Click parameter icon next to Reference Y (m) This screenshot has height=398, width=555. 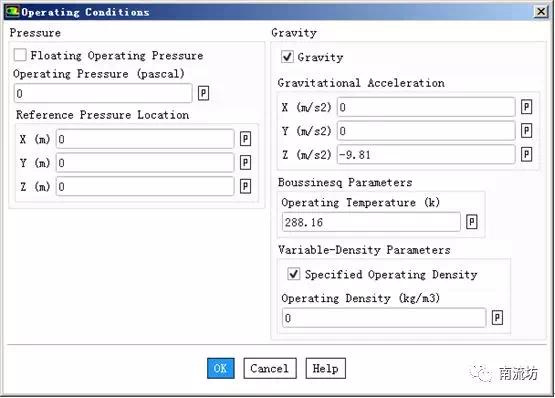pos(245,163)
